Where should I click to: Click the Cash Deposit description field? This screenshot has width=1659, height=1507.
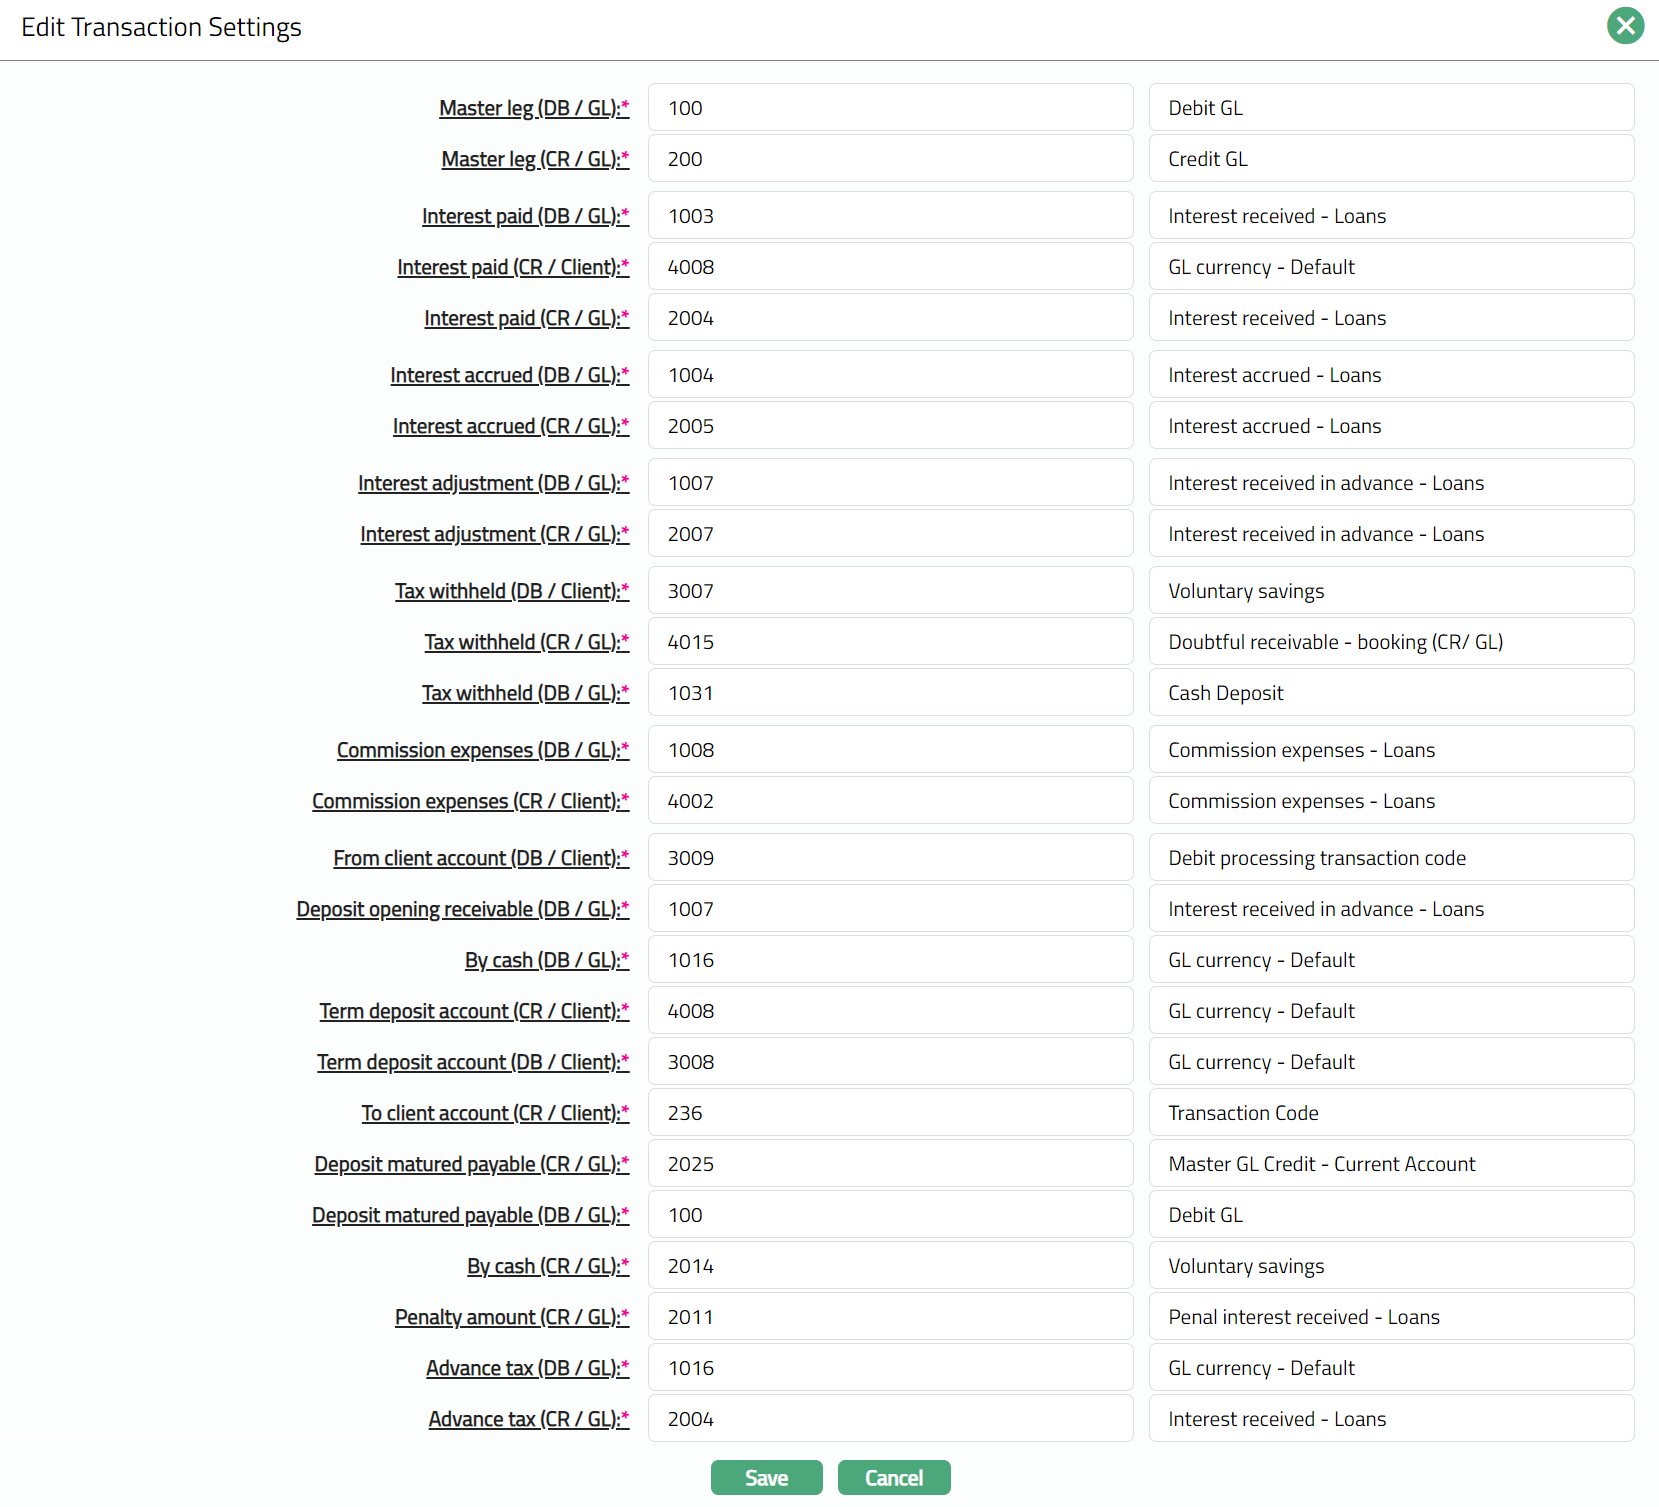pyautogui.click(x=1390, y=693)
